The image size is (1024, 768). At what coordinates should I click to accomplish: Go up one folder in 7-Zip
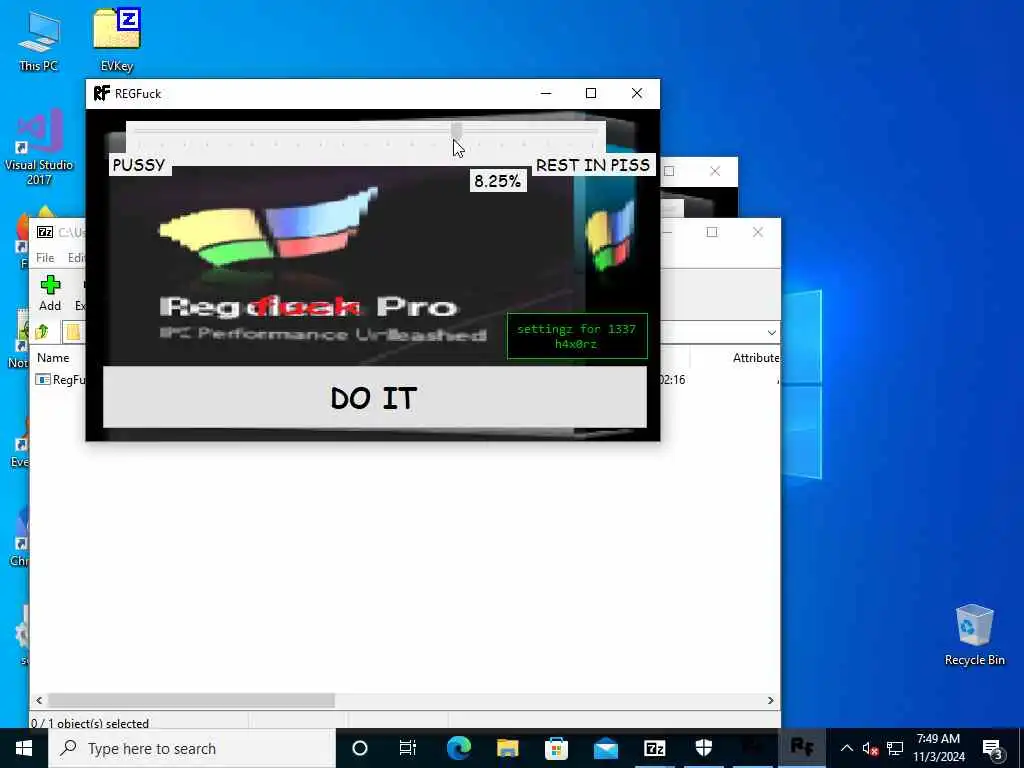coord(42,332)
